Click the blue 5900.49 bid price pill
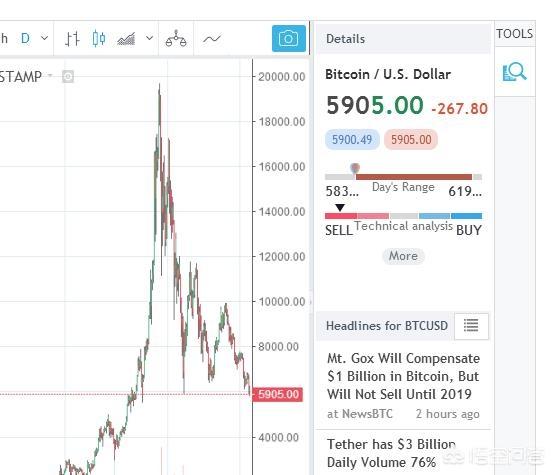Viewport: 555px width, 475px height. click(352, 139)
